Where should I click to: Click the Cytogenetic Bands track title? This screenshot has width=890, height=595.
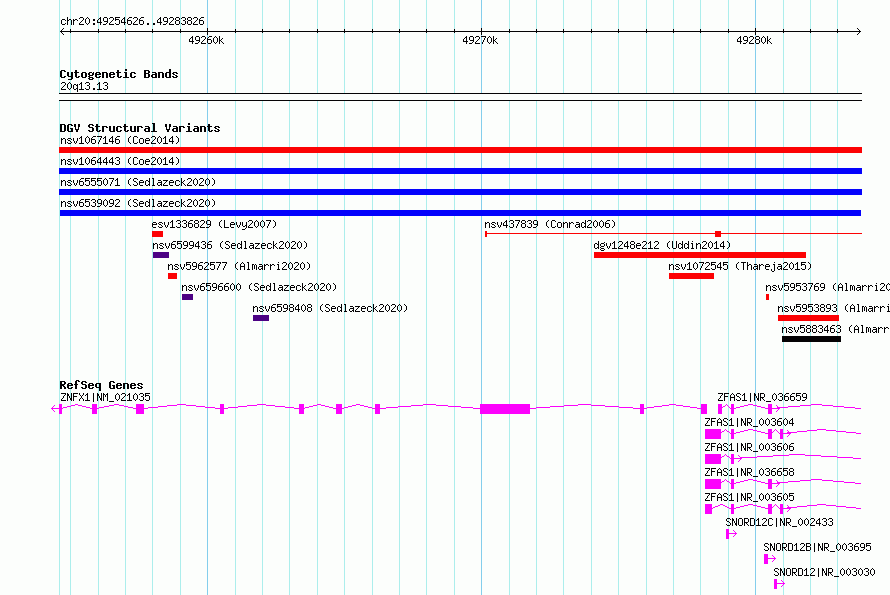coord(119,74)
